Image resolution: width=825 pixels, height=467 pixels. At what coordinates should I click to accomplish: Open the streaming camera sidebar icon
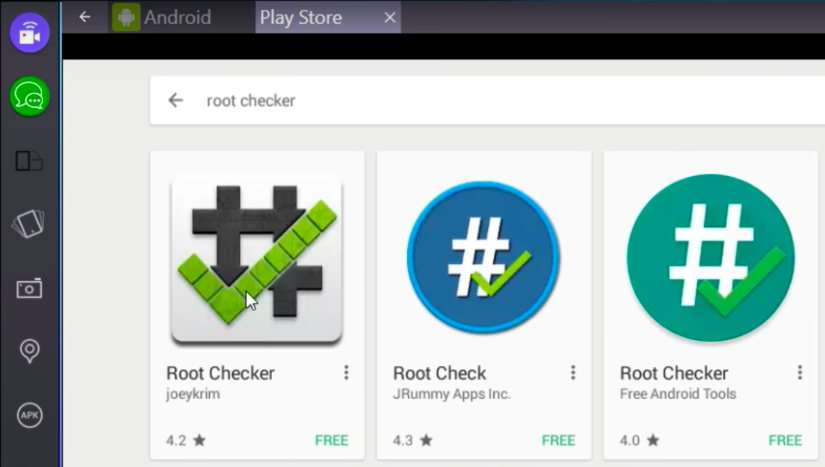tap(29, 33)
